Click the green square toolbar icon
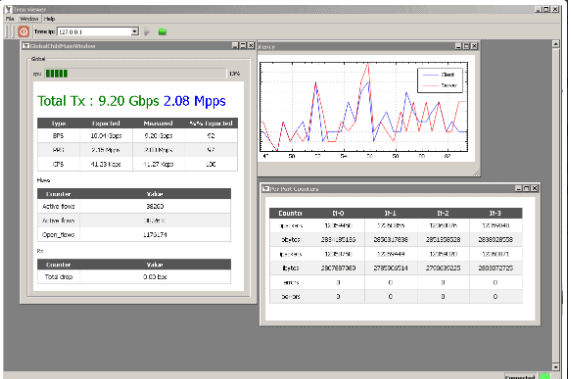The image size is (571, 379). [162, 32]
